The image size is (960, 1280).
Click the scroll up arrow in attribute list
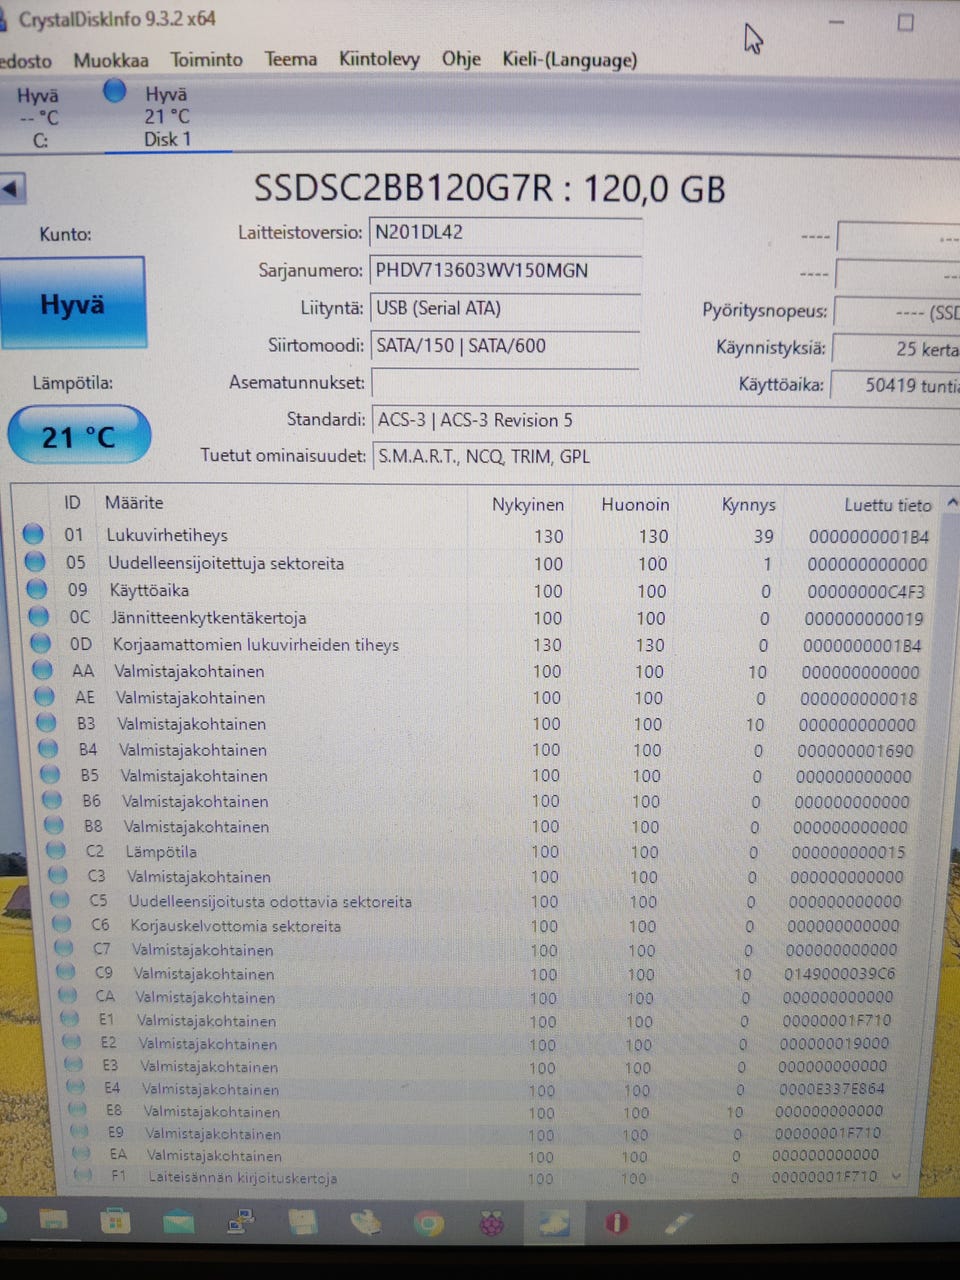(952, 503)
